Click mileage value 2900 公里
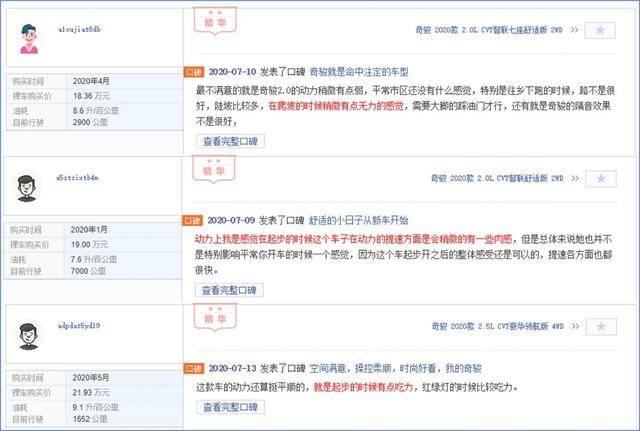Viewport: 640px width, 431px height. [90, 122]
